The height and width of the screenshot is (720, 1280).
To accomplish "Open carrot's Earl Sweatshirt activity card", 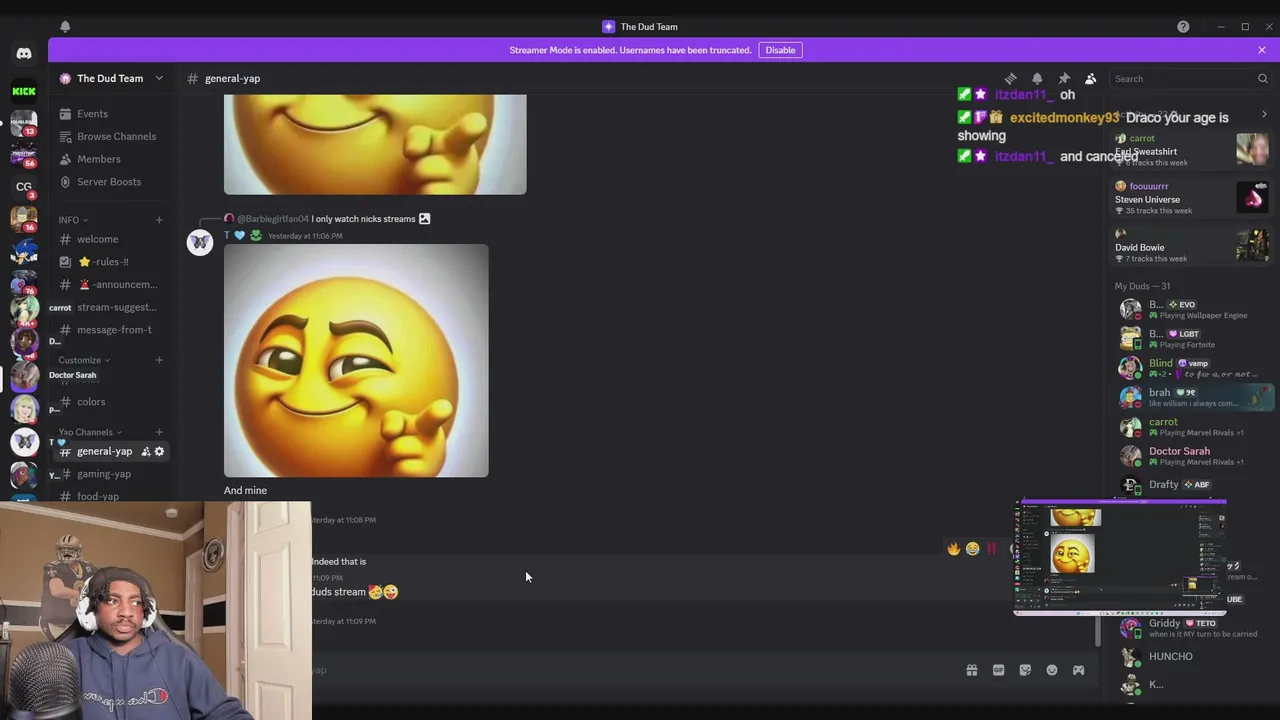I will (x=1192, y=150).
